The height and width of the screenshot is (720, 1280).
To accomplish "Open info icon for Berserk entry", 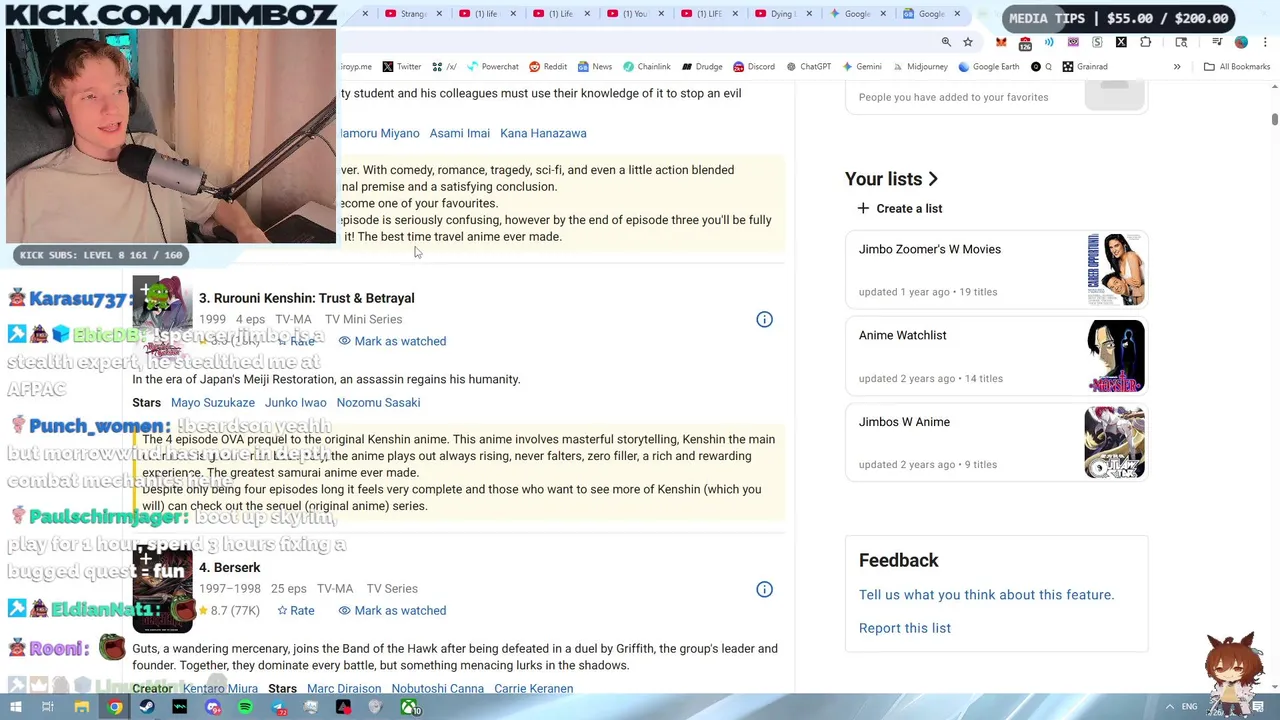I will [764, 589].
